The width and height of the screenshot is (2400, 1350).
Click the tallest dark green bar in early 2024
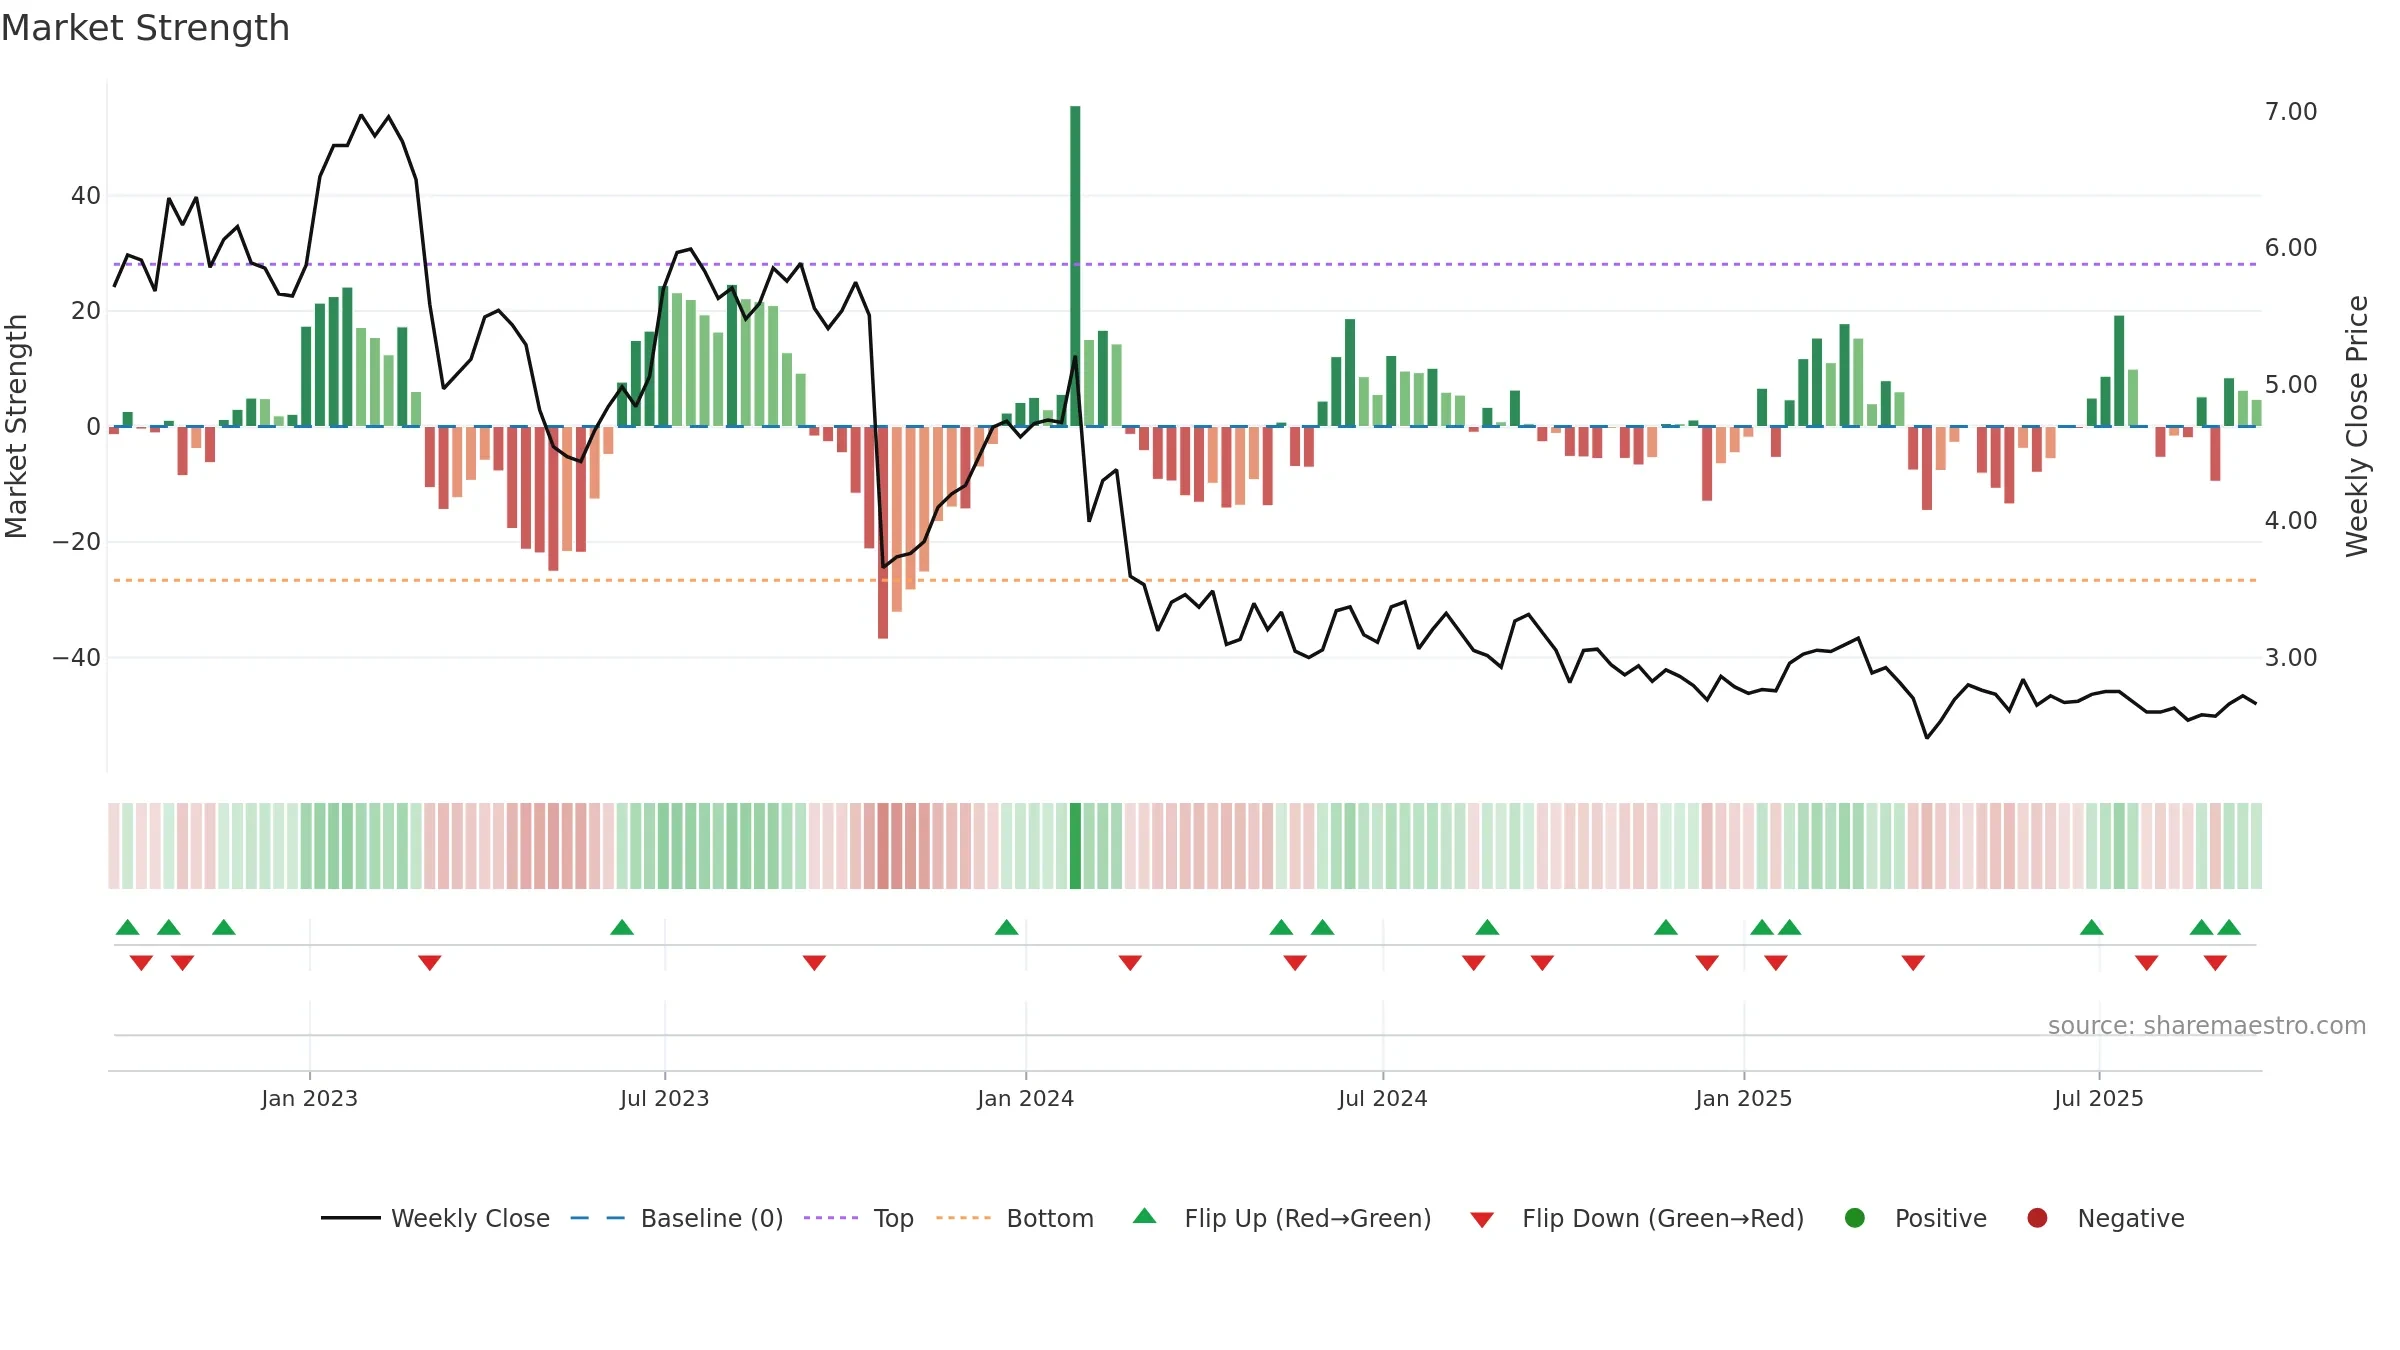click(x=1075, y=266)
